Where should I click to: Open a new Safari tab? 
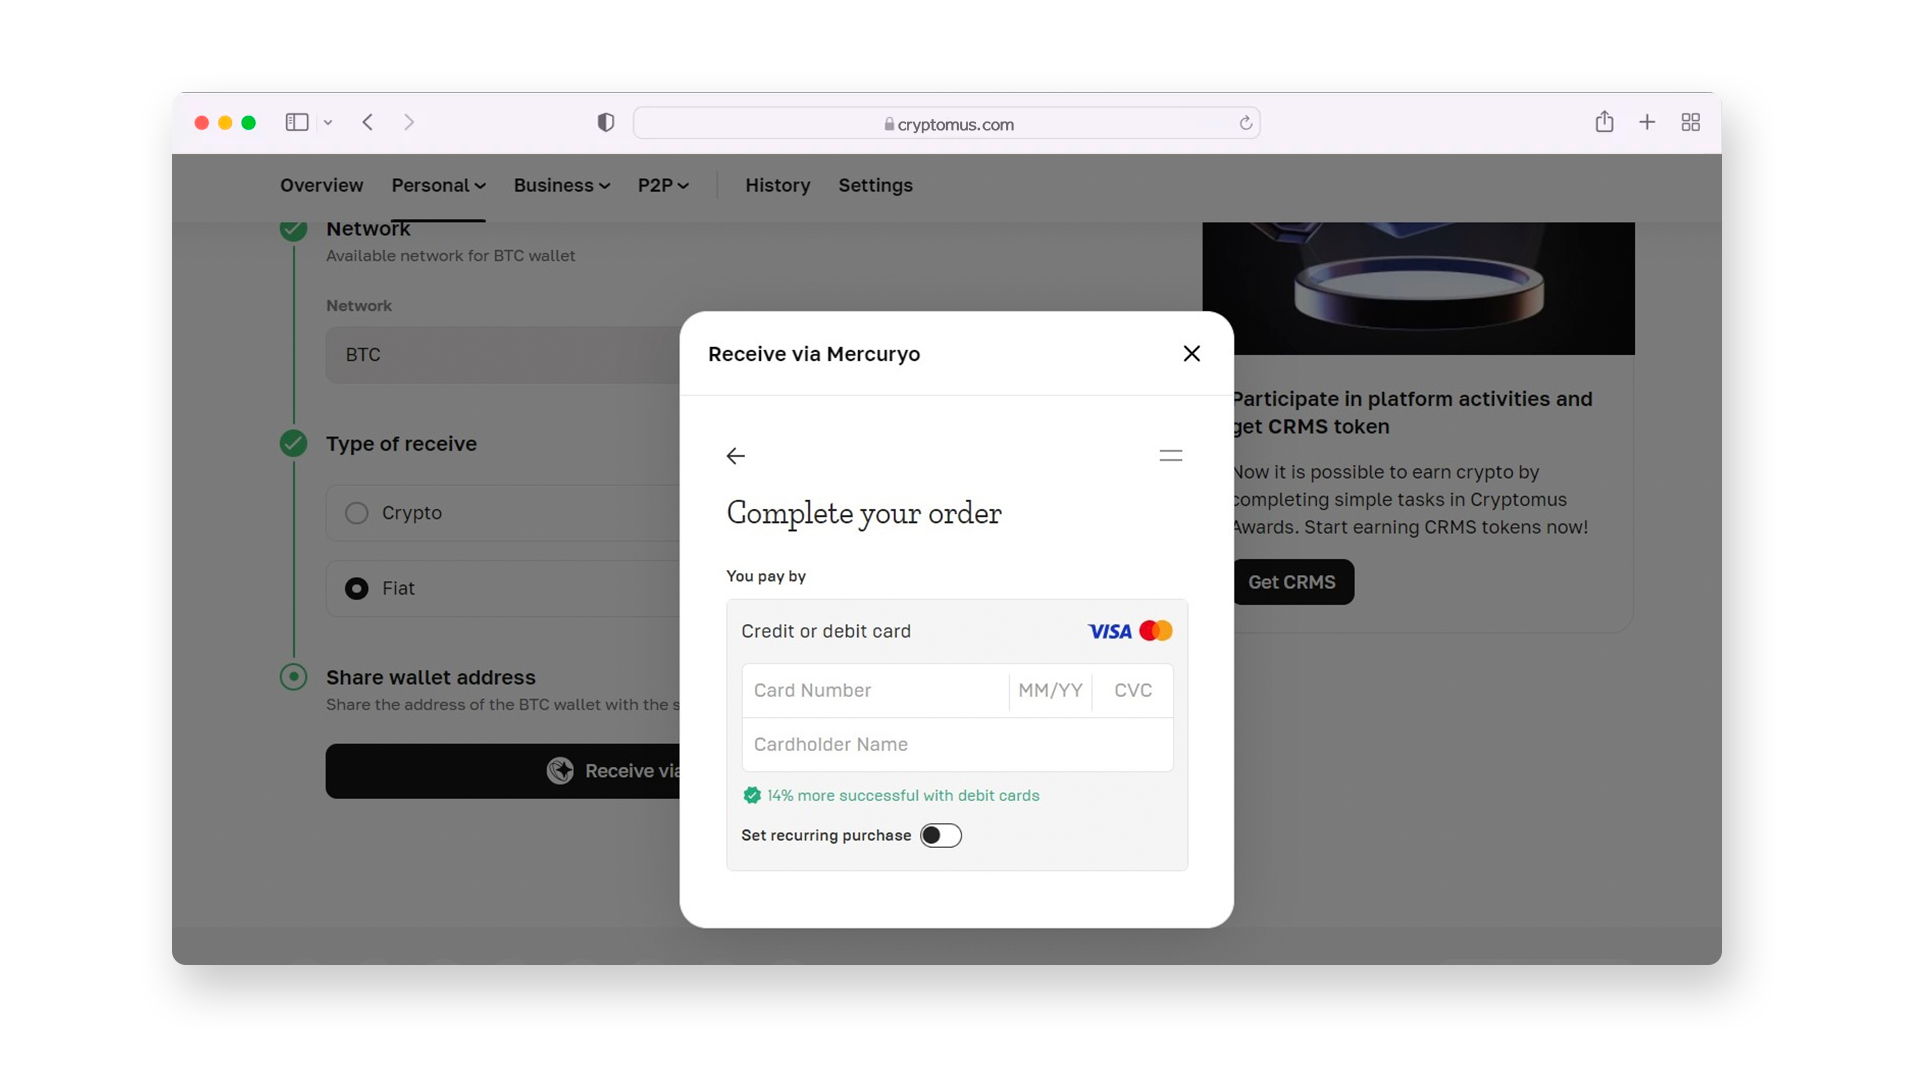coord(1647,122)
